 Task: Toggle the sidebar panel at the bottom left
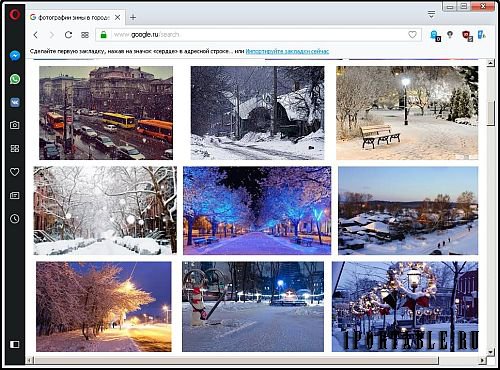[15, 344]
